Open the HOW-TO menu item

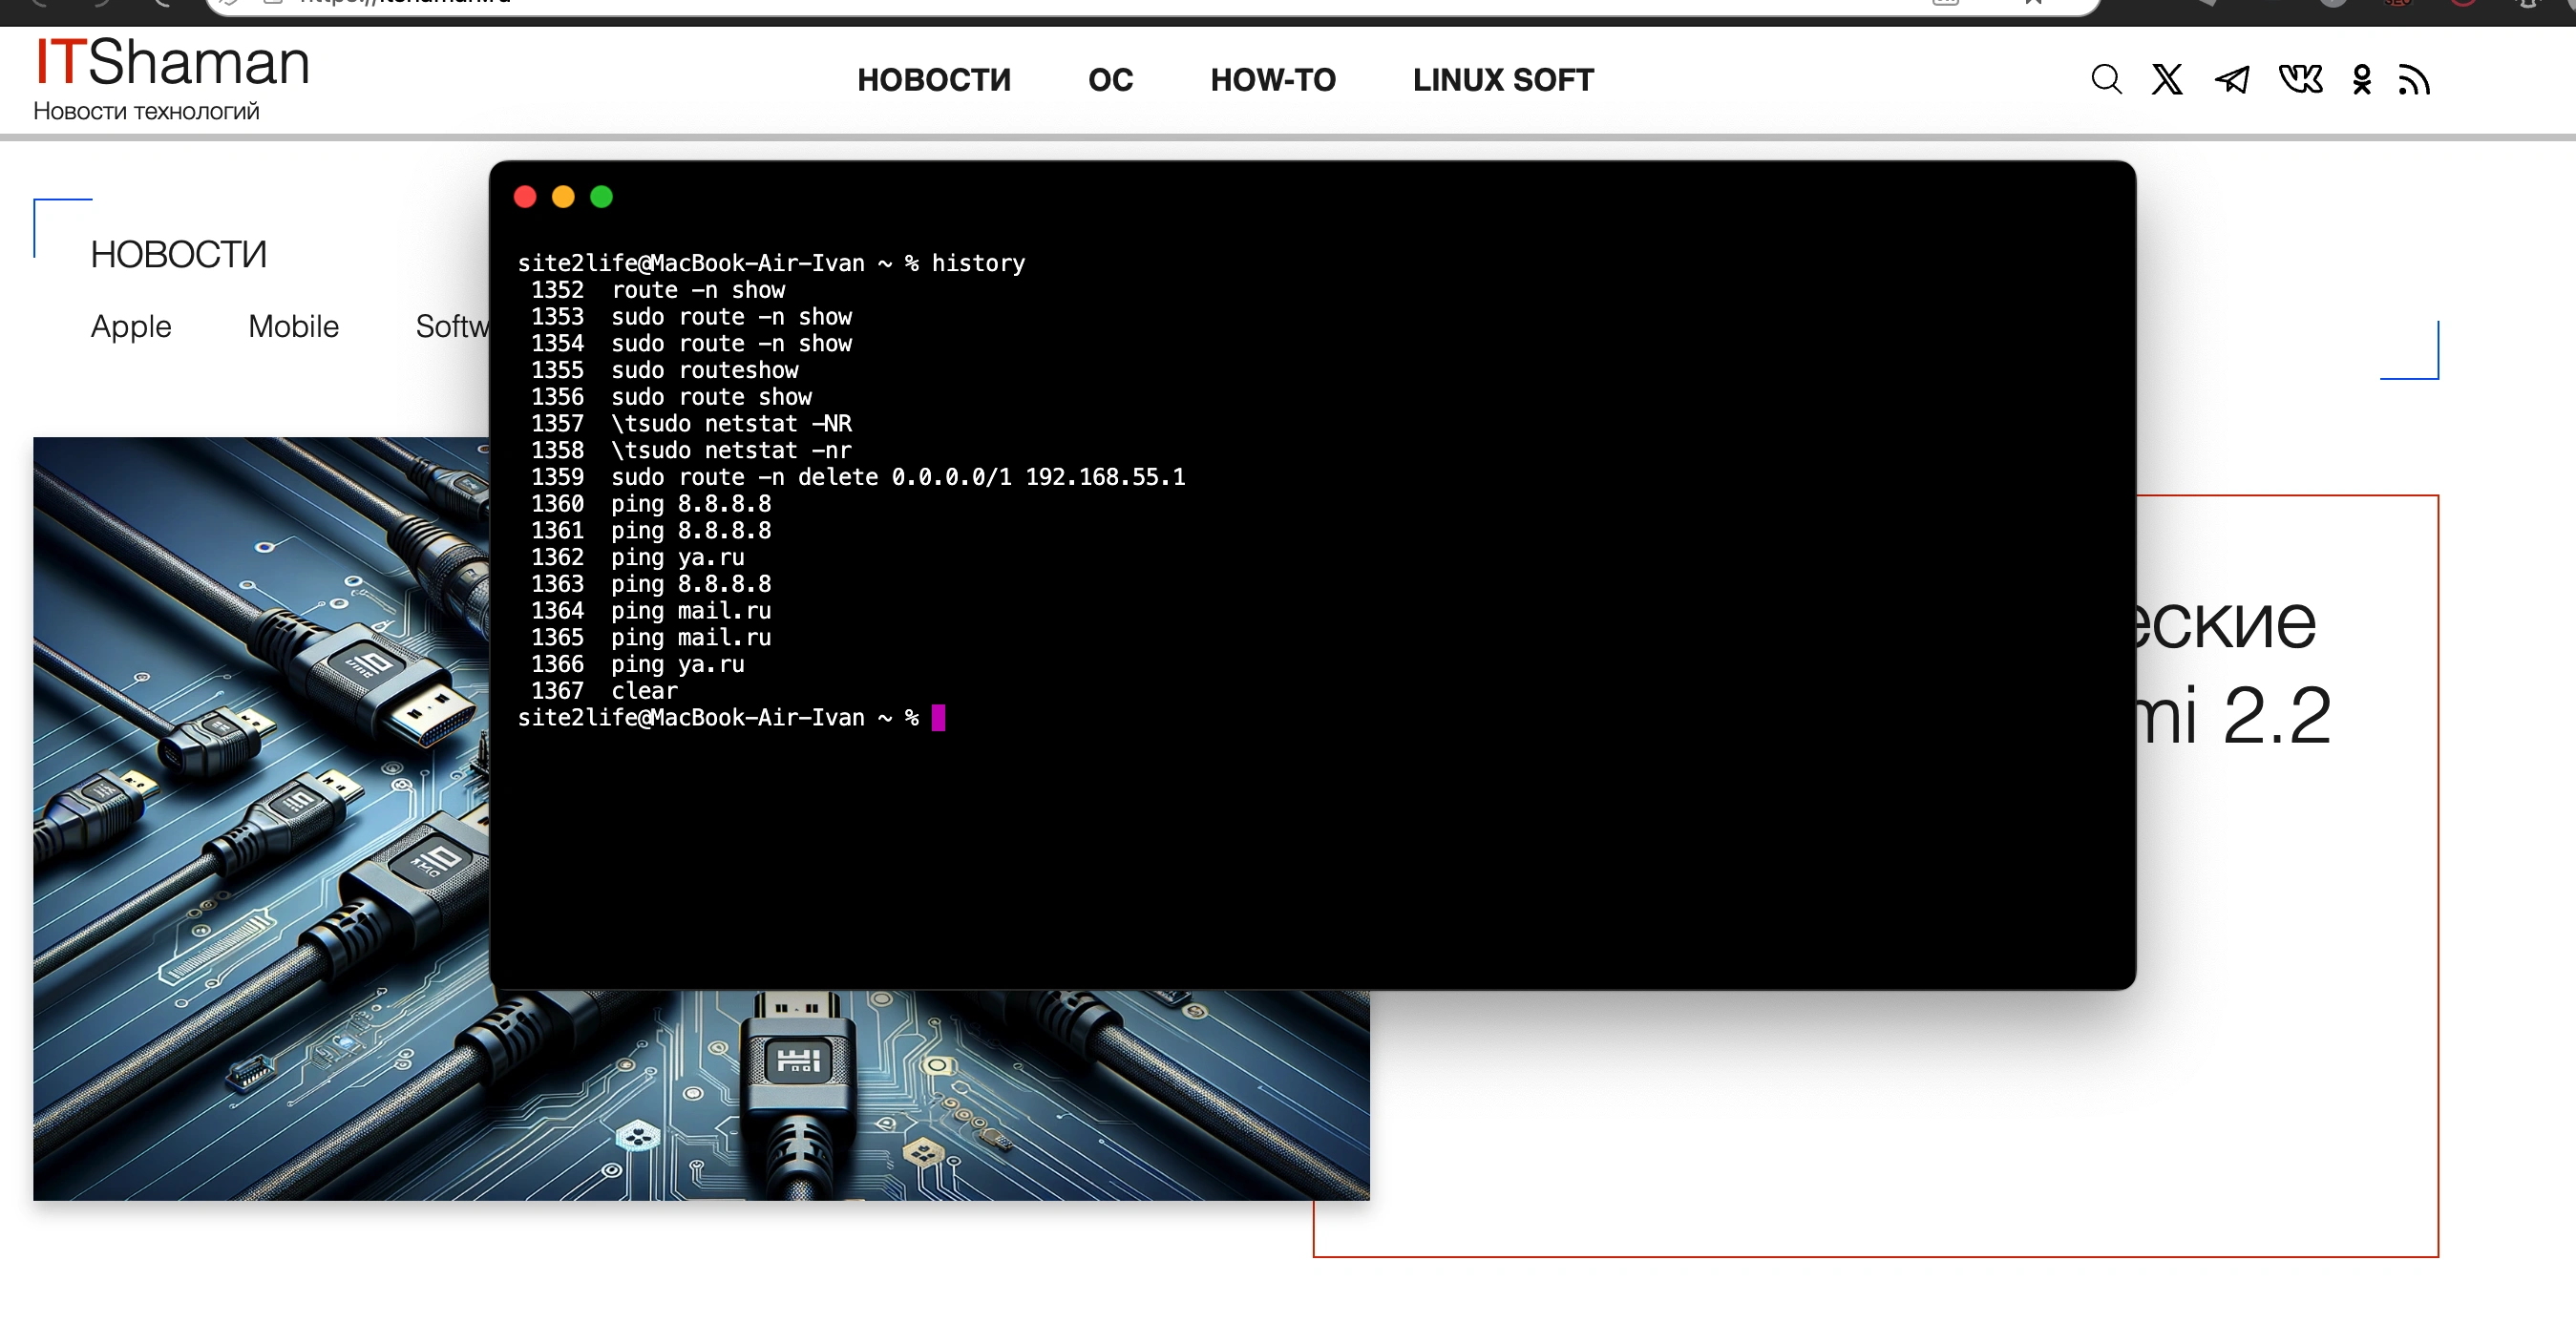[1273, 80]
